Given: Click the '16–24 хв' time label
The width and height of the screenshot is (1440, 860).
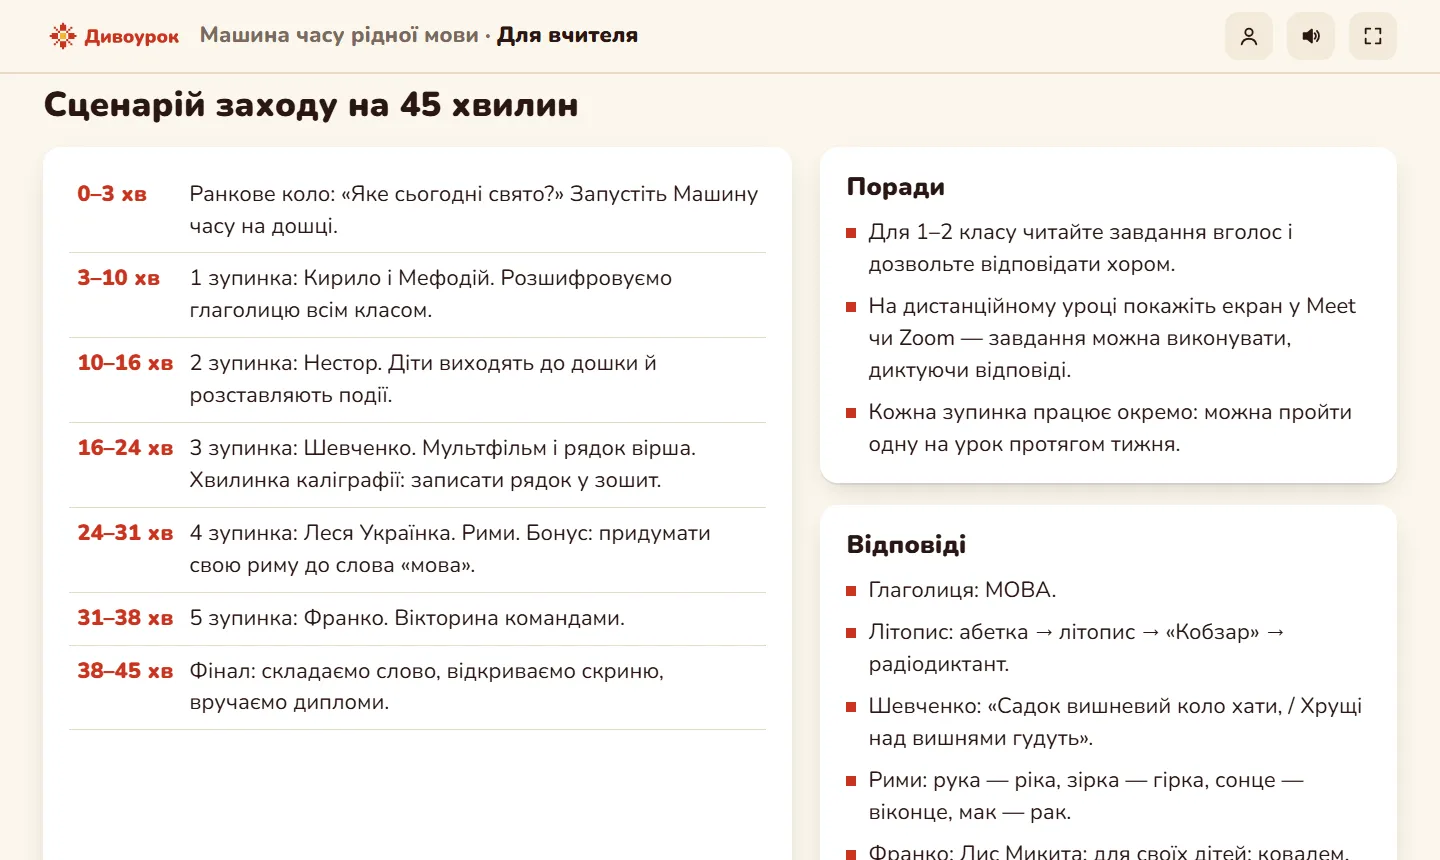Looking at the screenshot, I should pos(125,448).
